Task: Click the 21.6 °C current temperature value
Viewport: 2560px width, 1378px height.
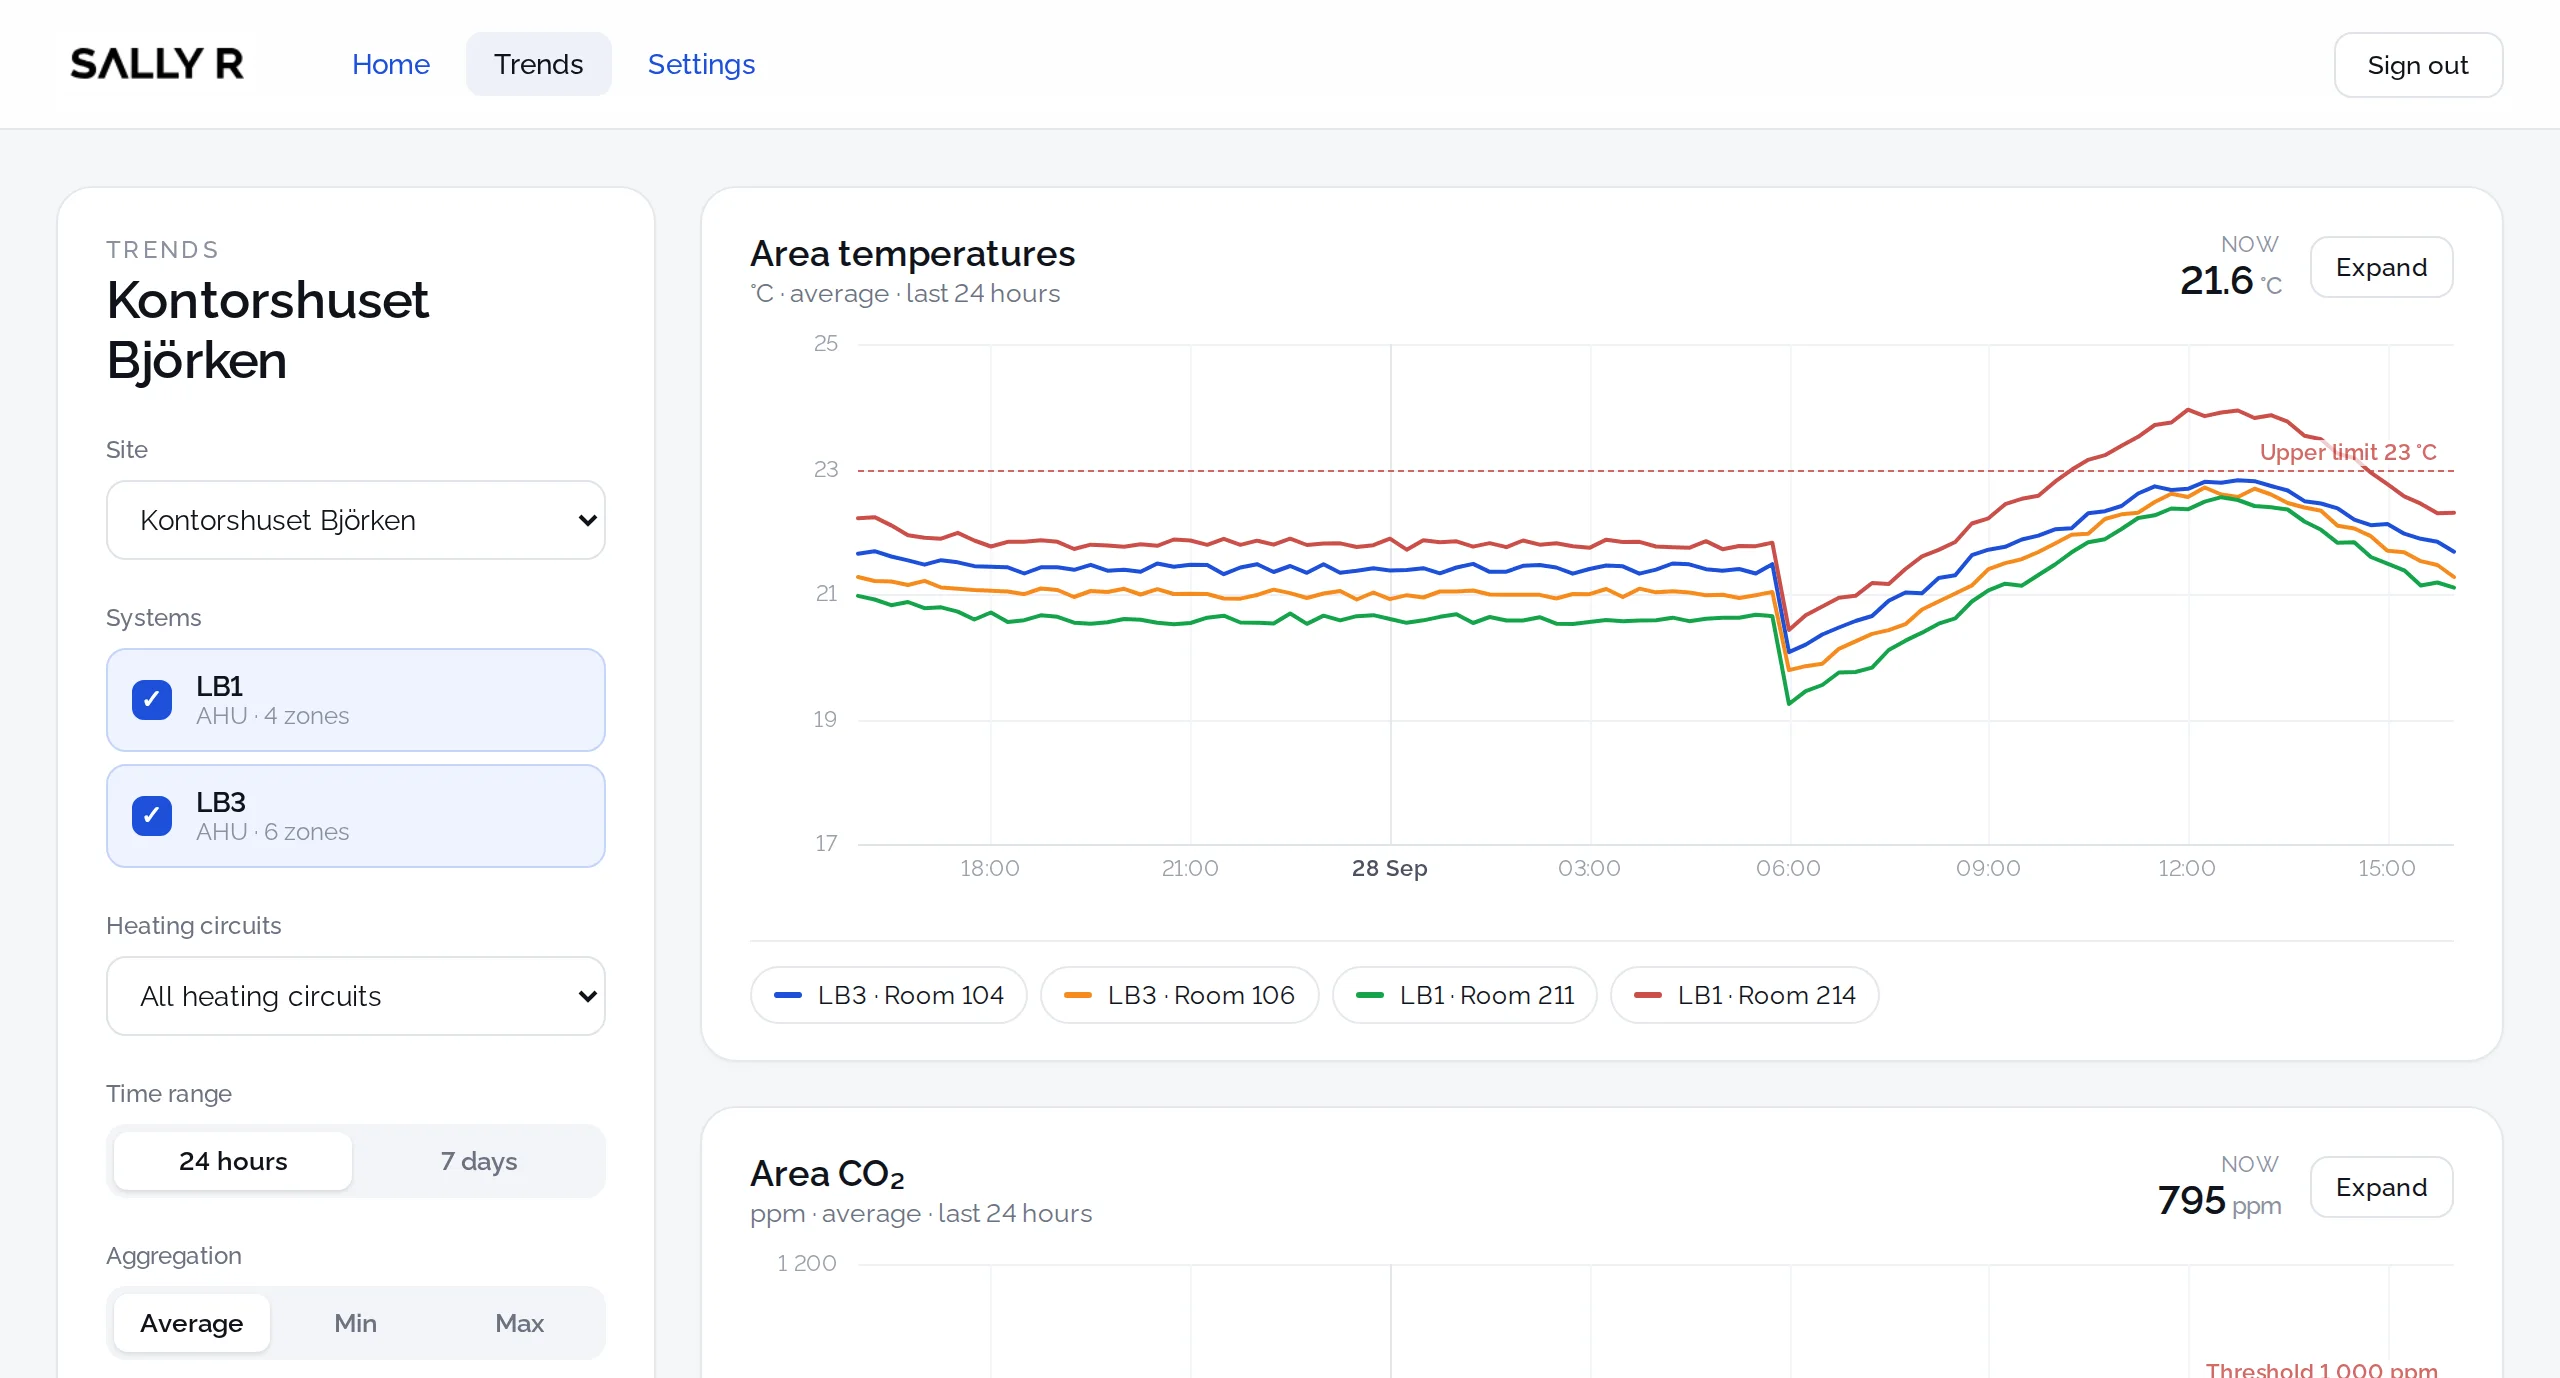Action: (2231, 281)
